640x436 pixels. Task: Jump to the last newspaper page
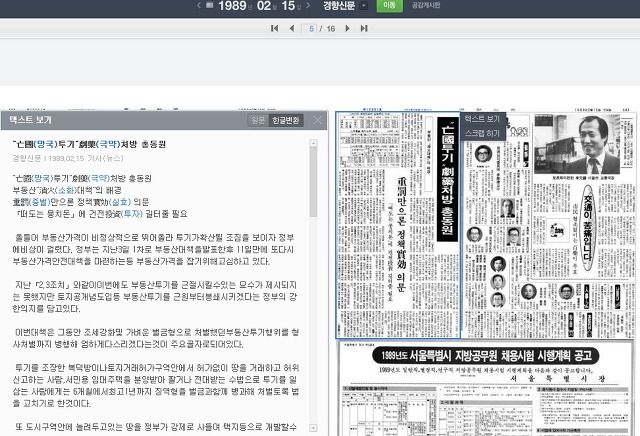pyautogui.click(x=364, y=28)
